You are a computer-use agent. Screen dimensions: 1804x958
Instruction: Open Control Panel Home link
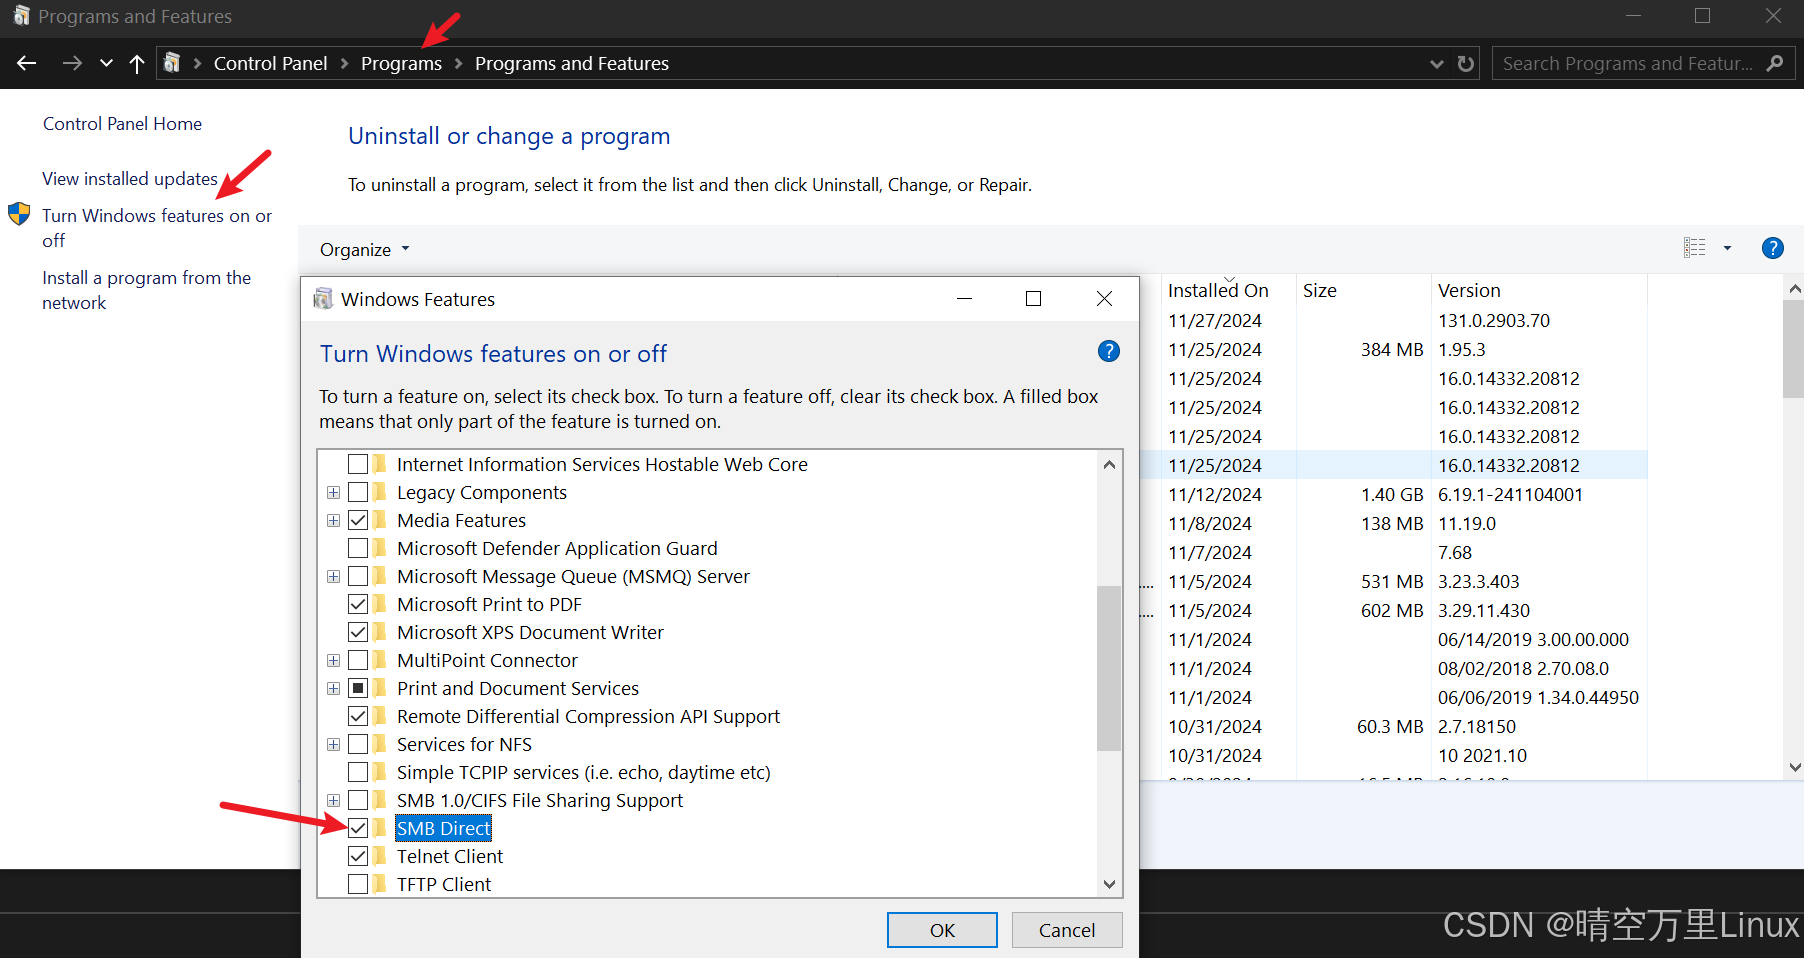point(122,124)
